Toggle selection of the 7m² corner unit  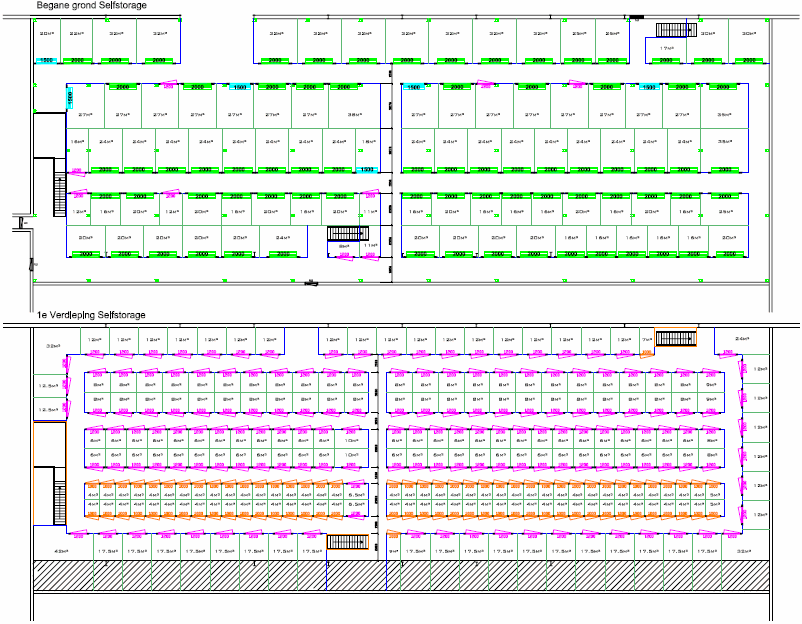(x=646, y=339)
